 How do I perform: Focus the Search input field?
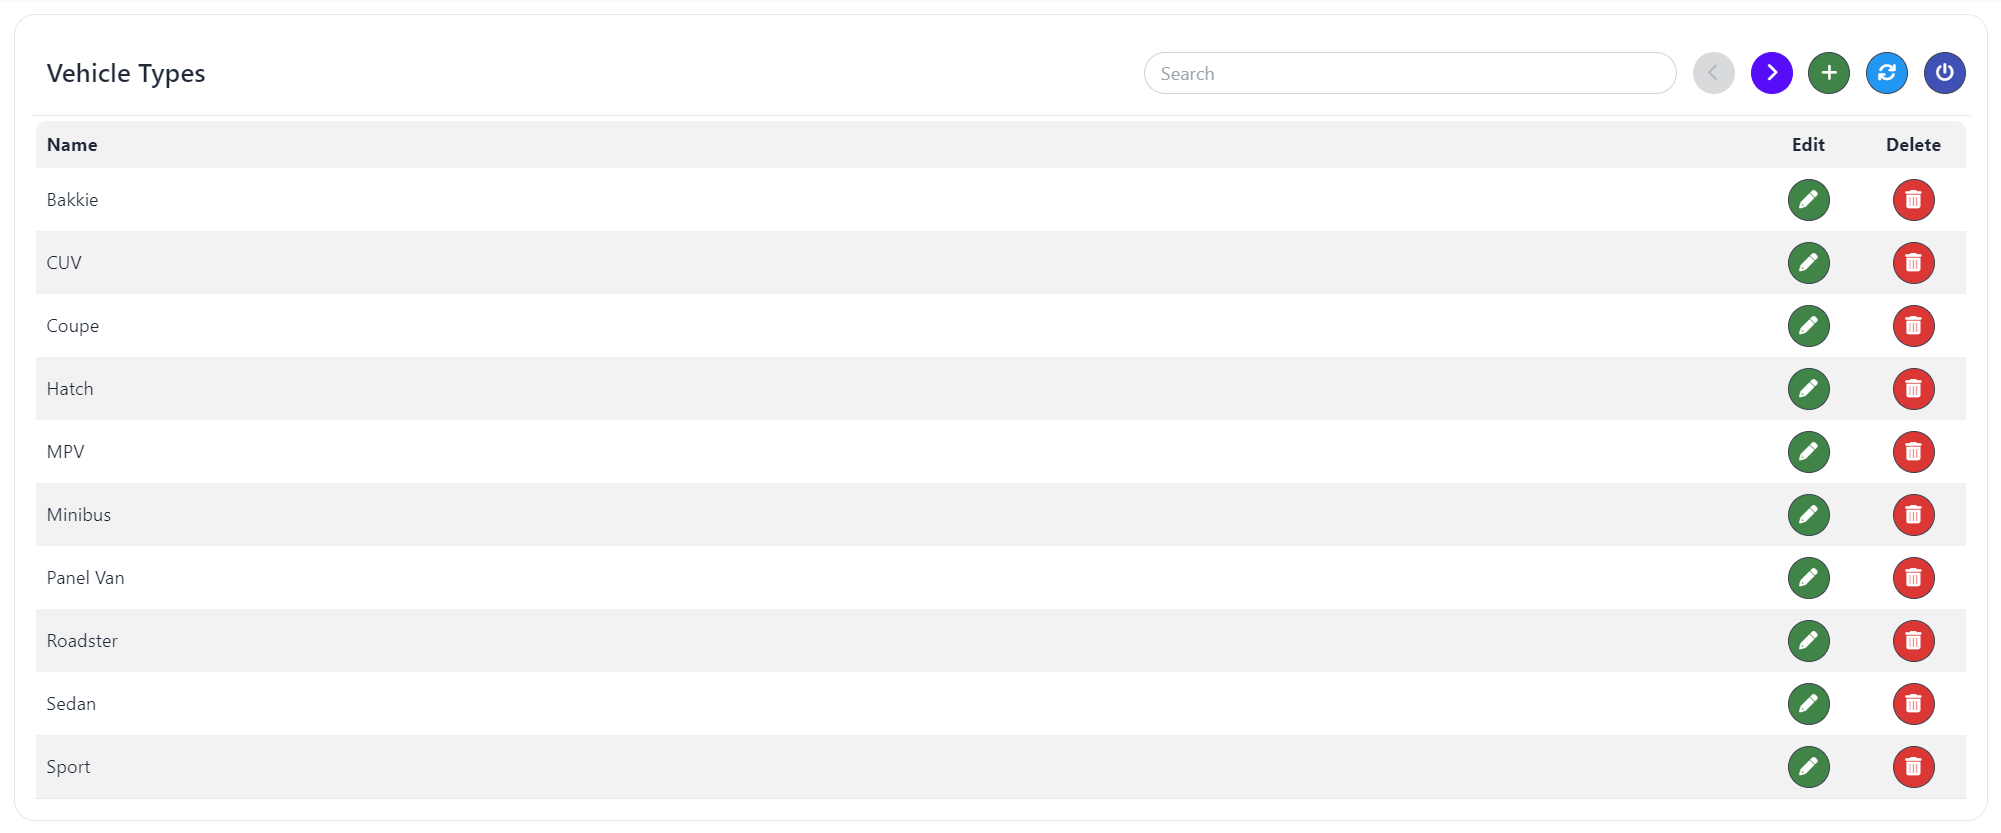click(x=1409, y=73)
